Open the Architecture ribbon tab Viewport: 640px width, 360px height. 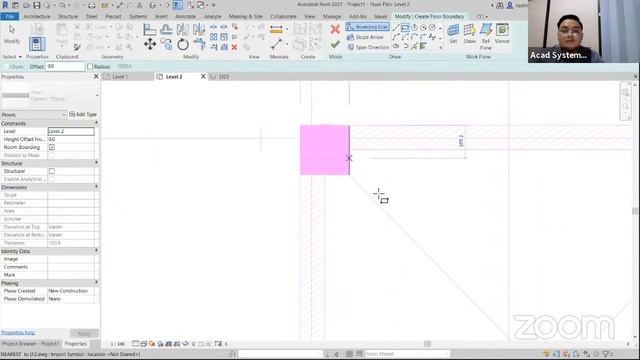pyautogui.click(x=37, y=16)
